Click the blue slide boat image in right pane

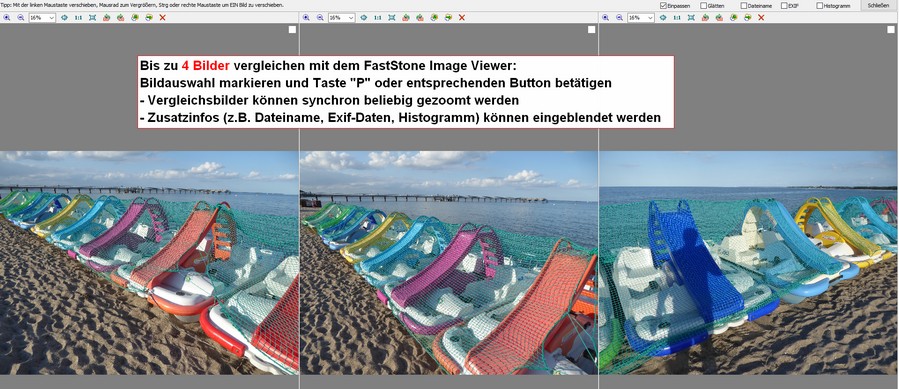(749, 263)
